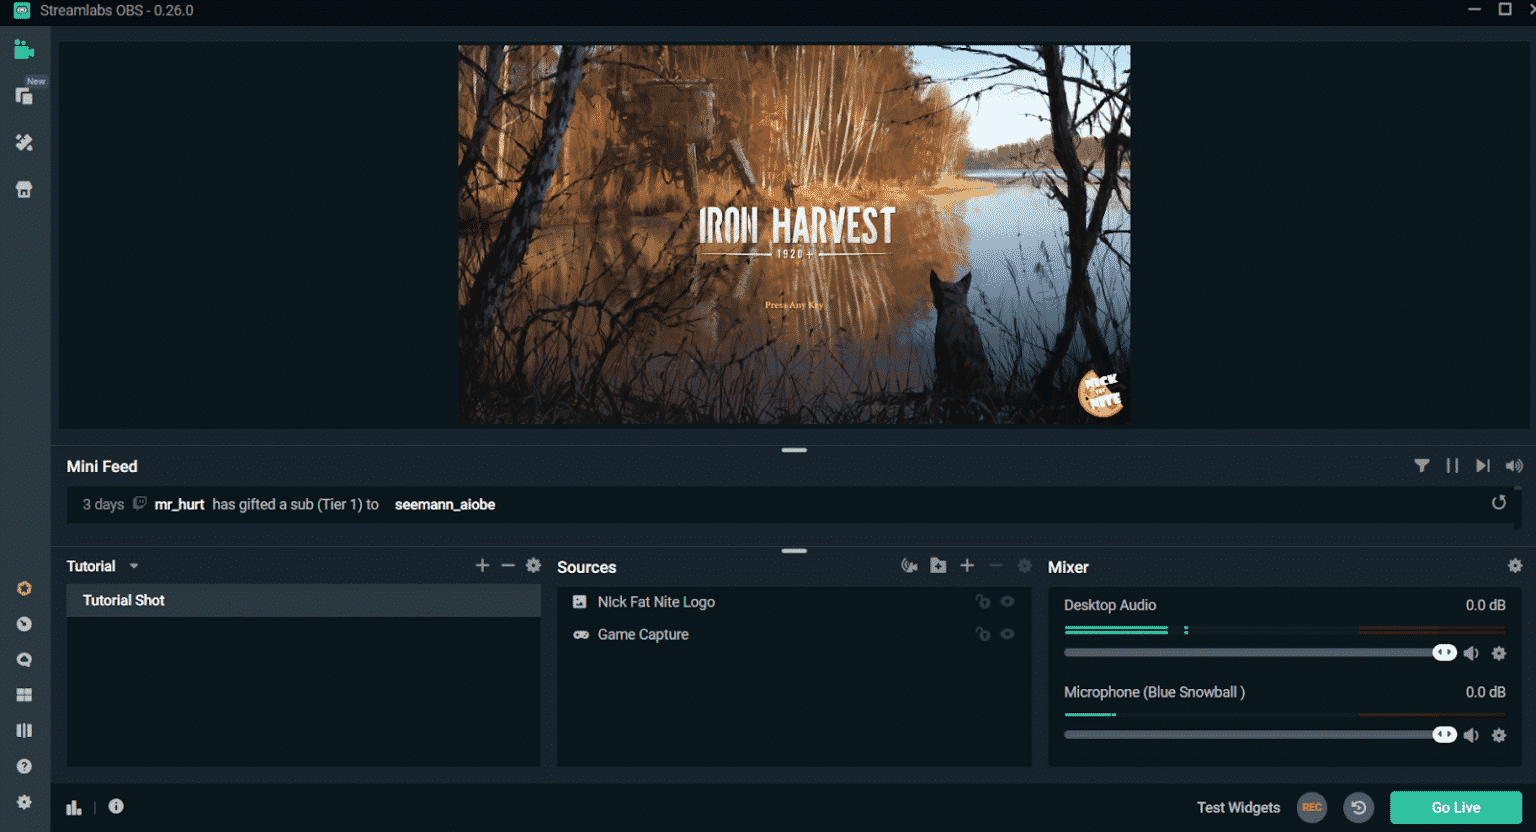The width and height of the screenshot is (1536, 832).
Task: Open the Editor tab in the sidebar
Action: (24, 50)
